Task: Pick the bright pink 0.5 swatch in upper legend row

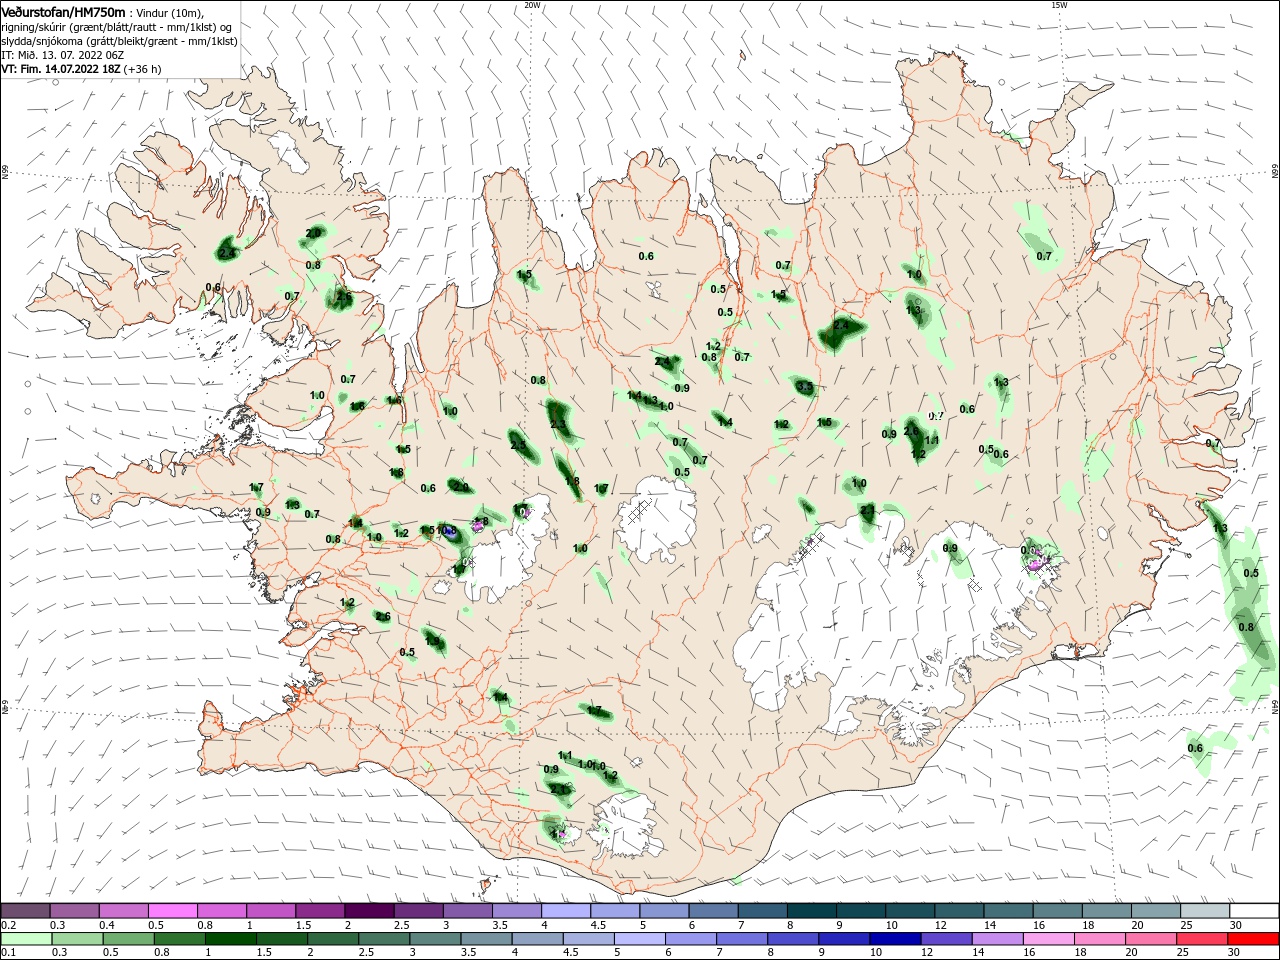Action: [173, 911]
